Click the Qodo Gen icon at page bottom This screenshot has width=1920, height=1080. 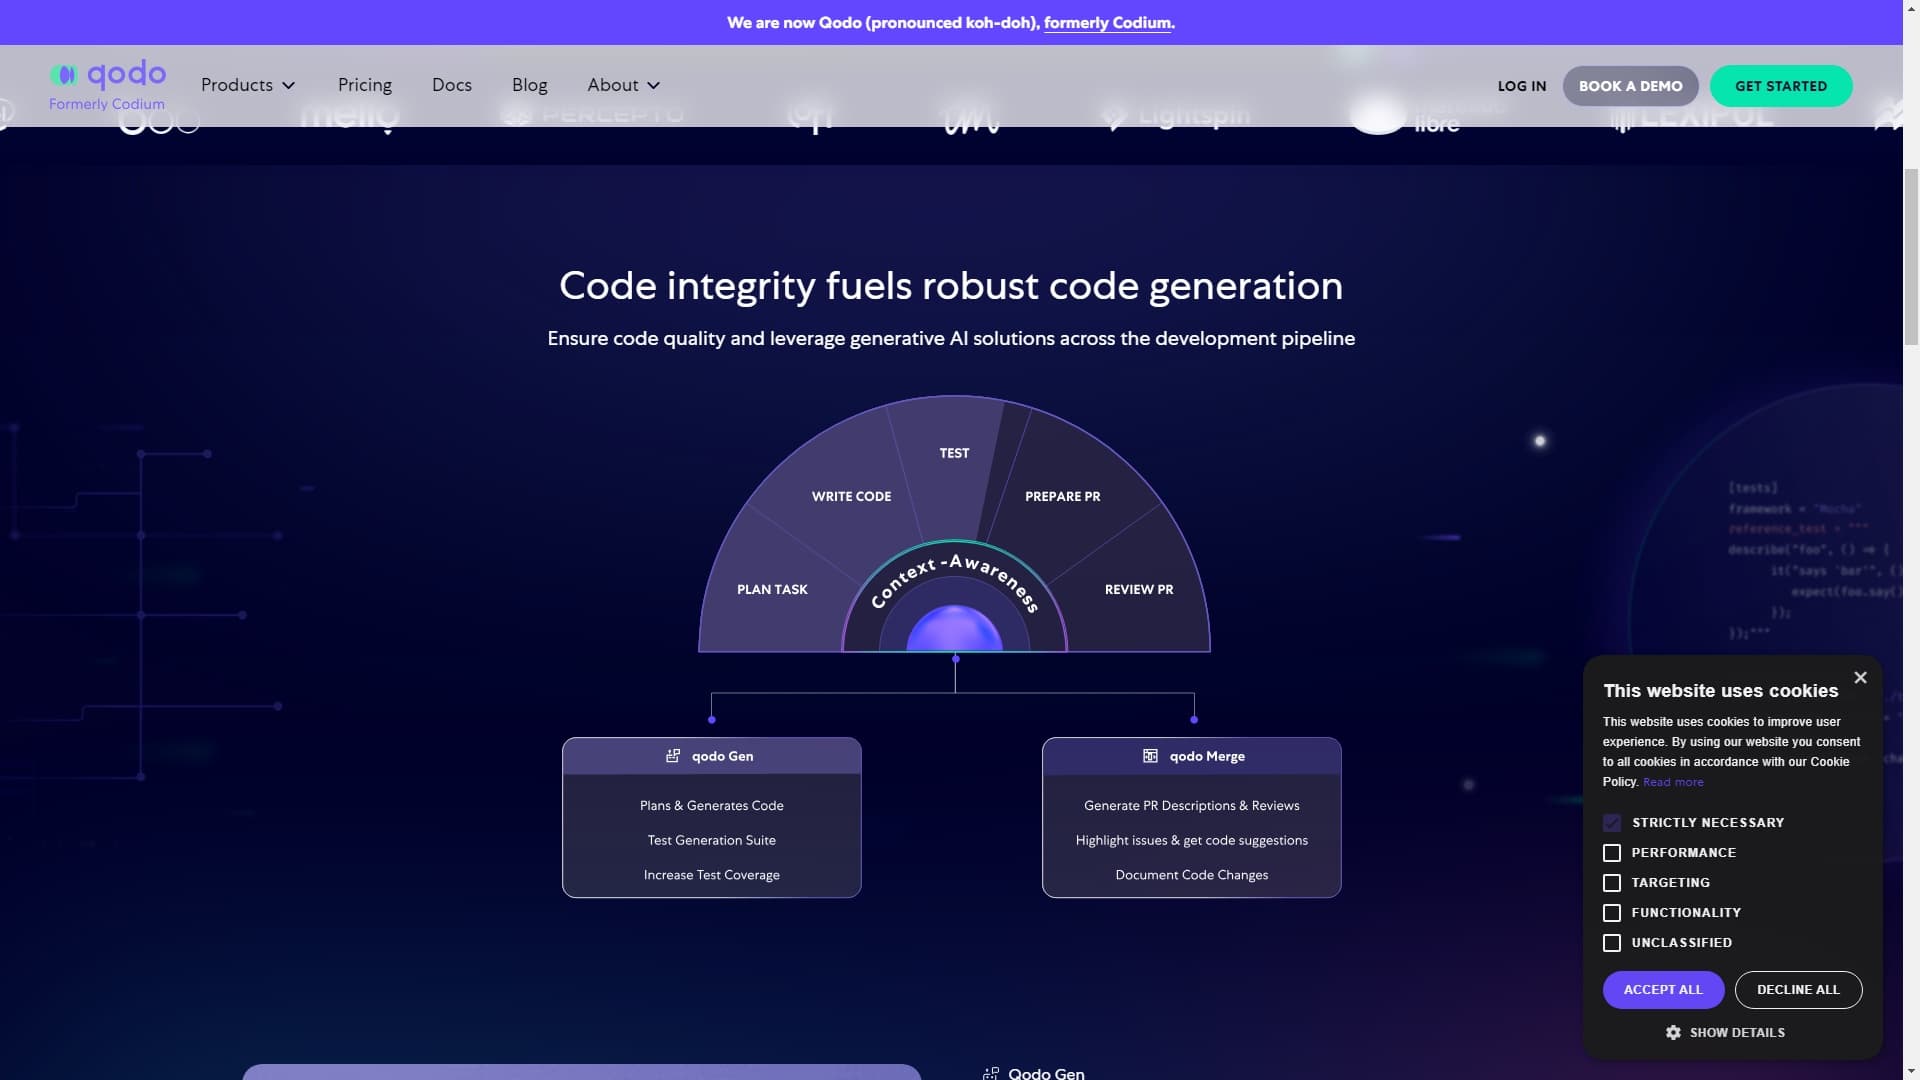click(991, 1073)
